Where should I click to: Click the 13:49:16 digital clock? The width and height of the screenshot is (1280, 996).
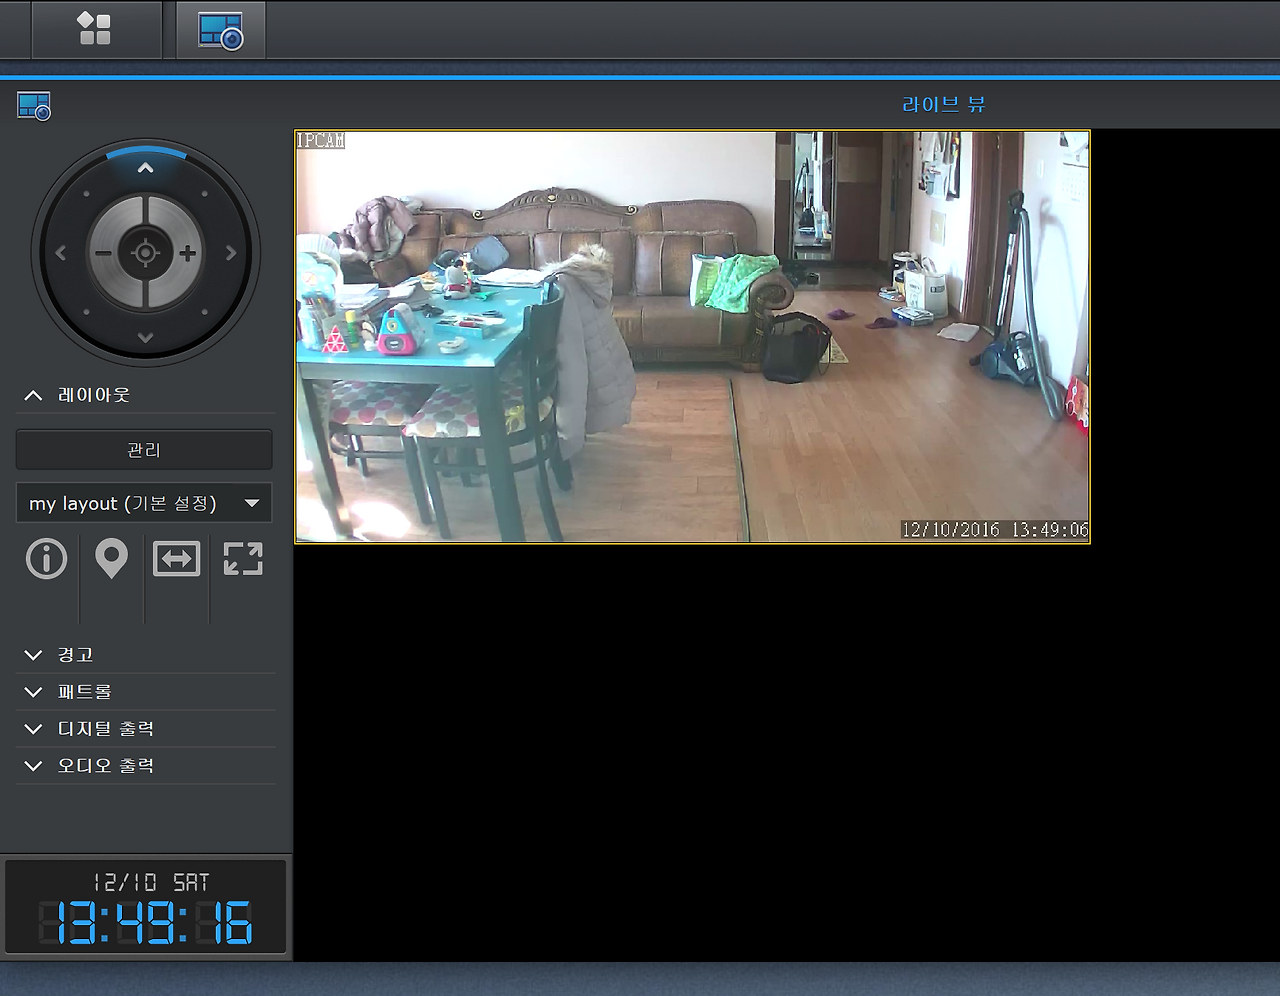coord(146,923)
